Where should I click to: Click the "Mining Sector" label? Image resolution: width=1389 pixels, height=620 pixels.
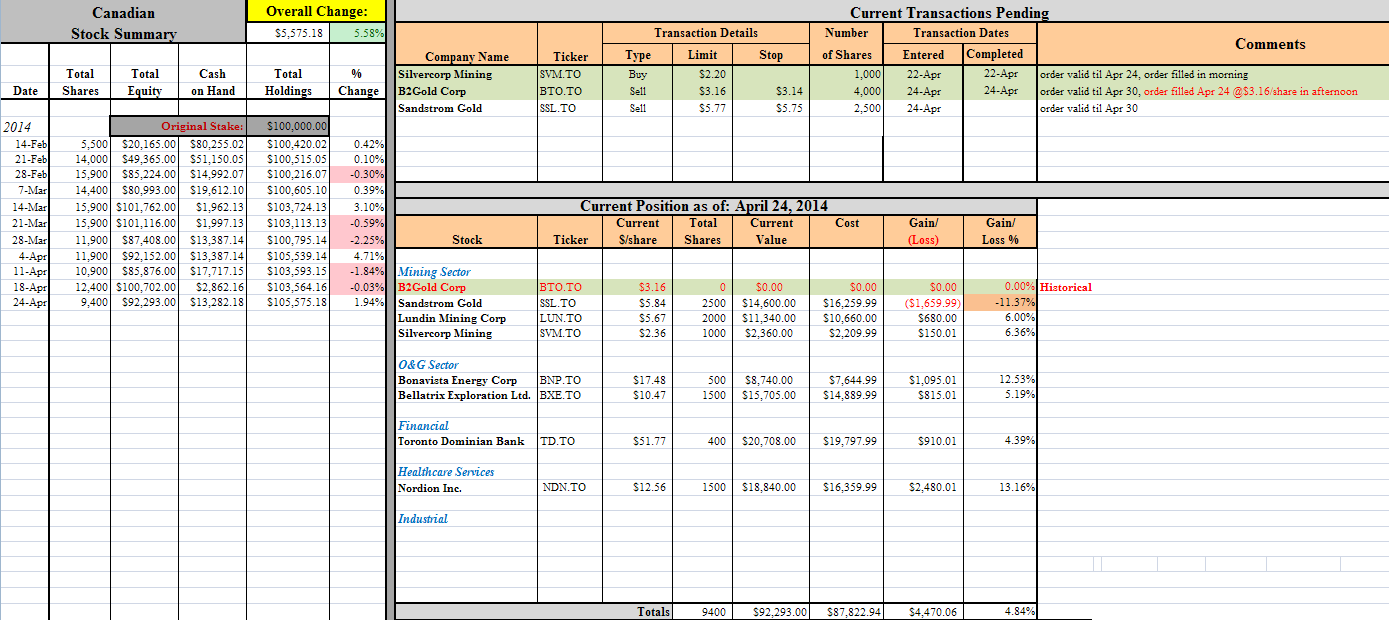[434, 272]
